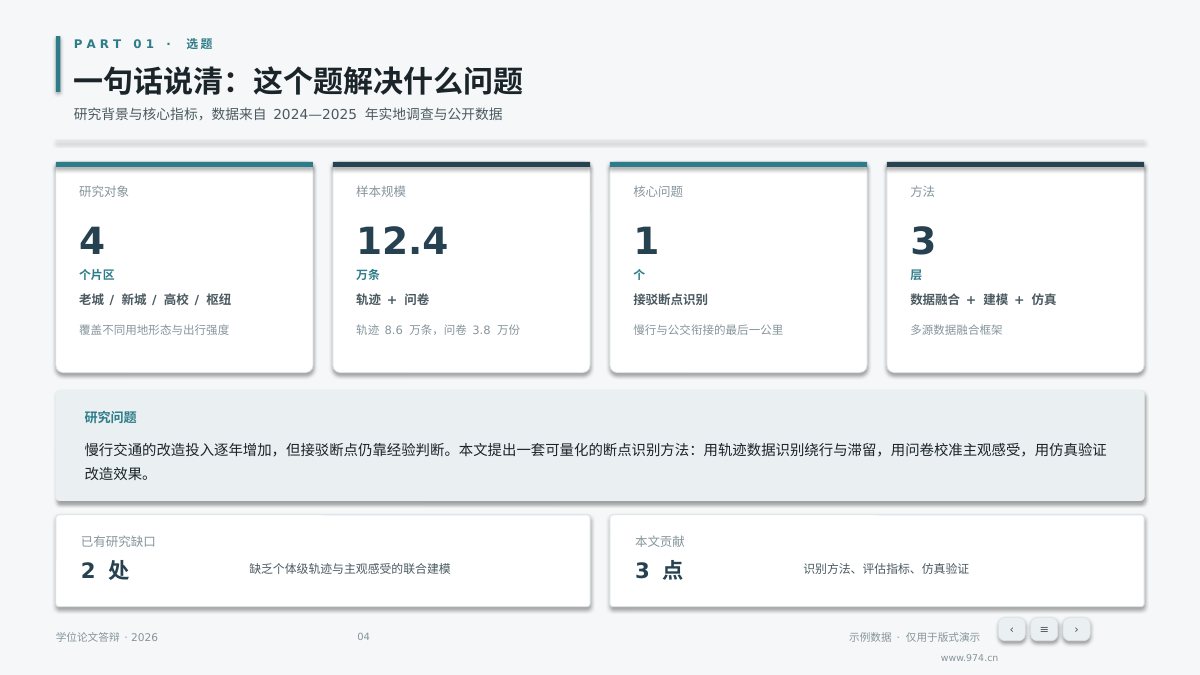Viewport: 1200px width, 675px height.
Task: Click 轨迹 8.6 万条，问卷 3.8 万份 detail
Action: pos(438,329)
